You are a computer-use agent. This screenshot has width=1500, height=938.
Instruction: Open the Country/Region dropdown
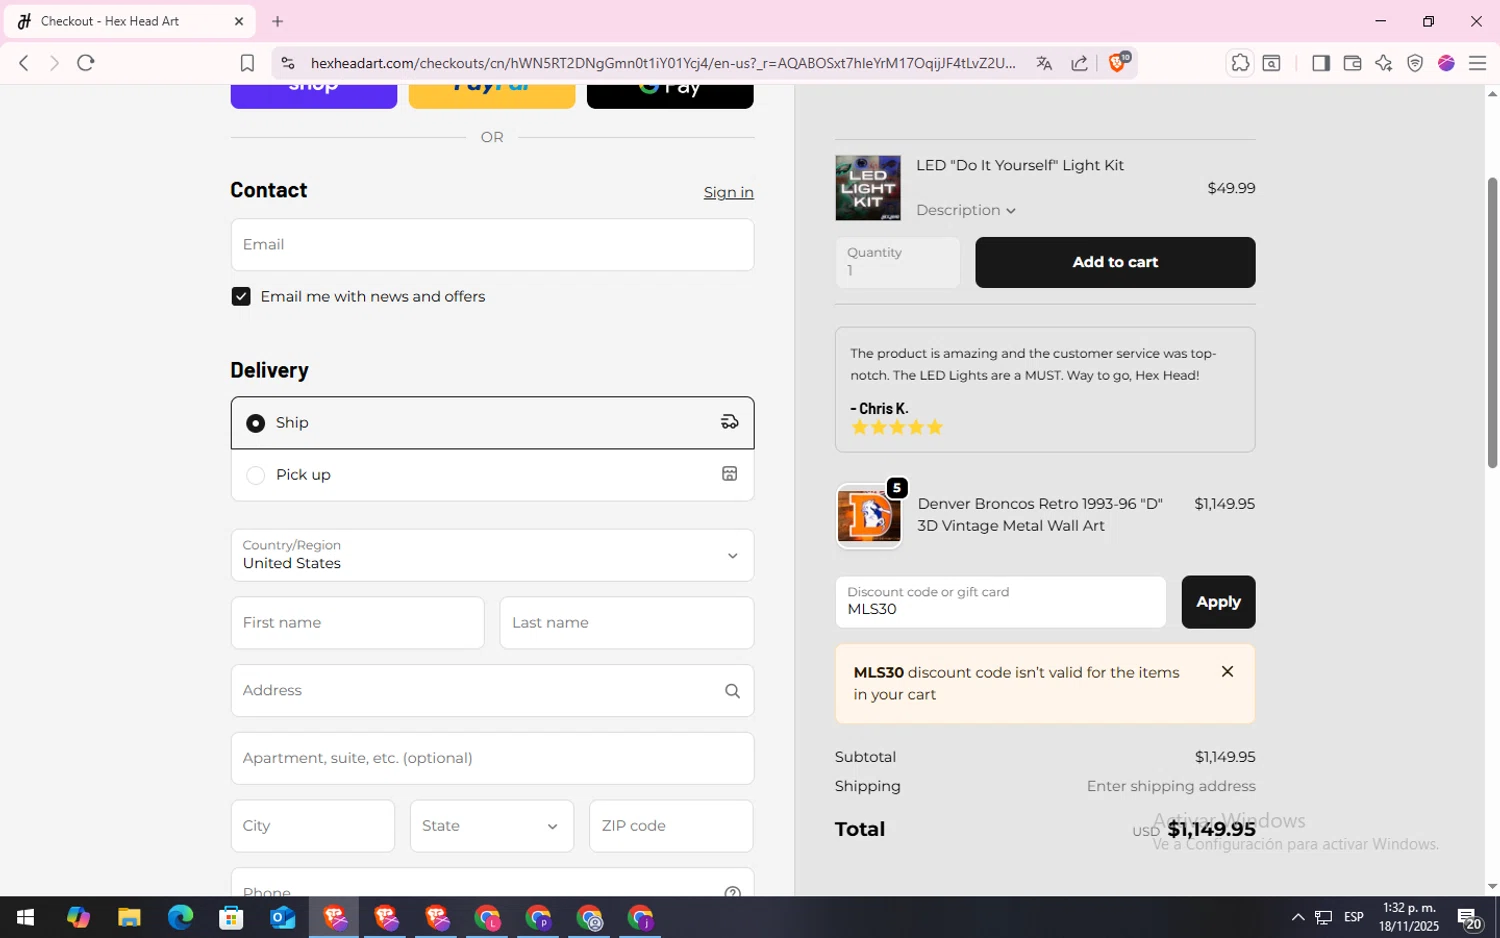coord(492,555)
